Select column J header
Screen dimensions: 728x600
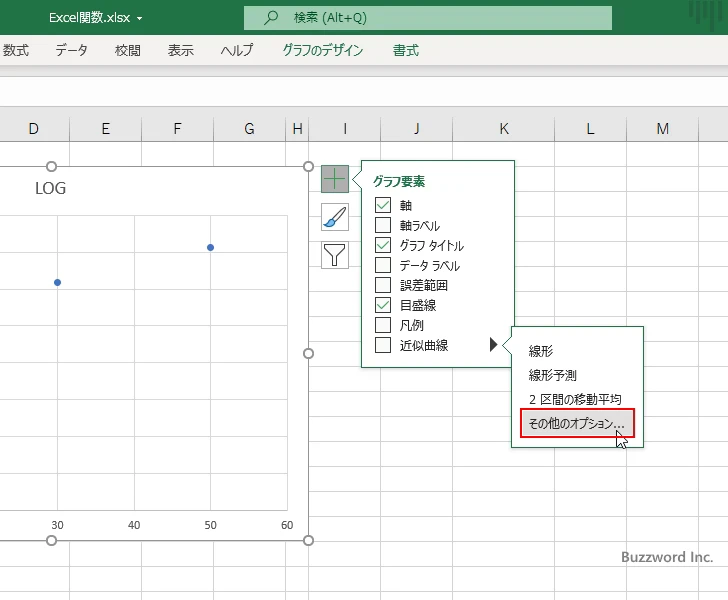click(x=416, y=129)
